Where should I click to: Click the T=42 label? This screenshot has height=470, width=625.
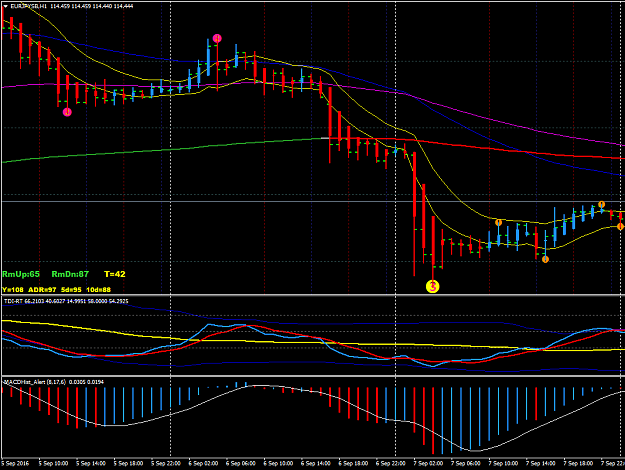coord(115,274)
